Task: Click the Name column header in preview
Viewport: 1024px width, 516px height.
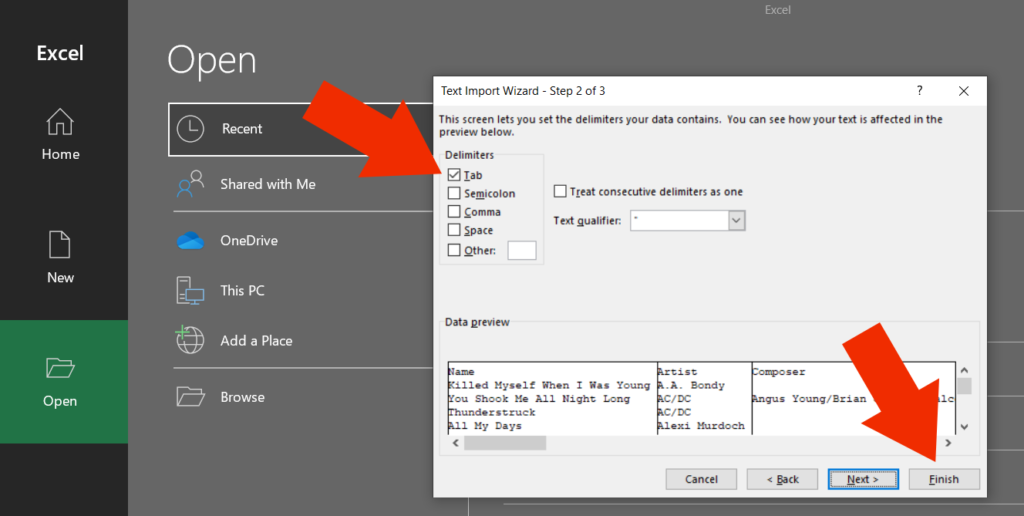Action: [461, 372]
